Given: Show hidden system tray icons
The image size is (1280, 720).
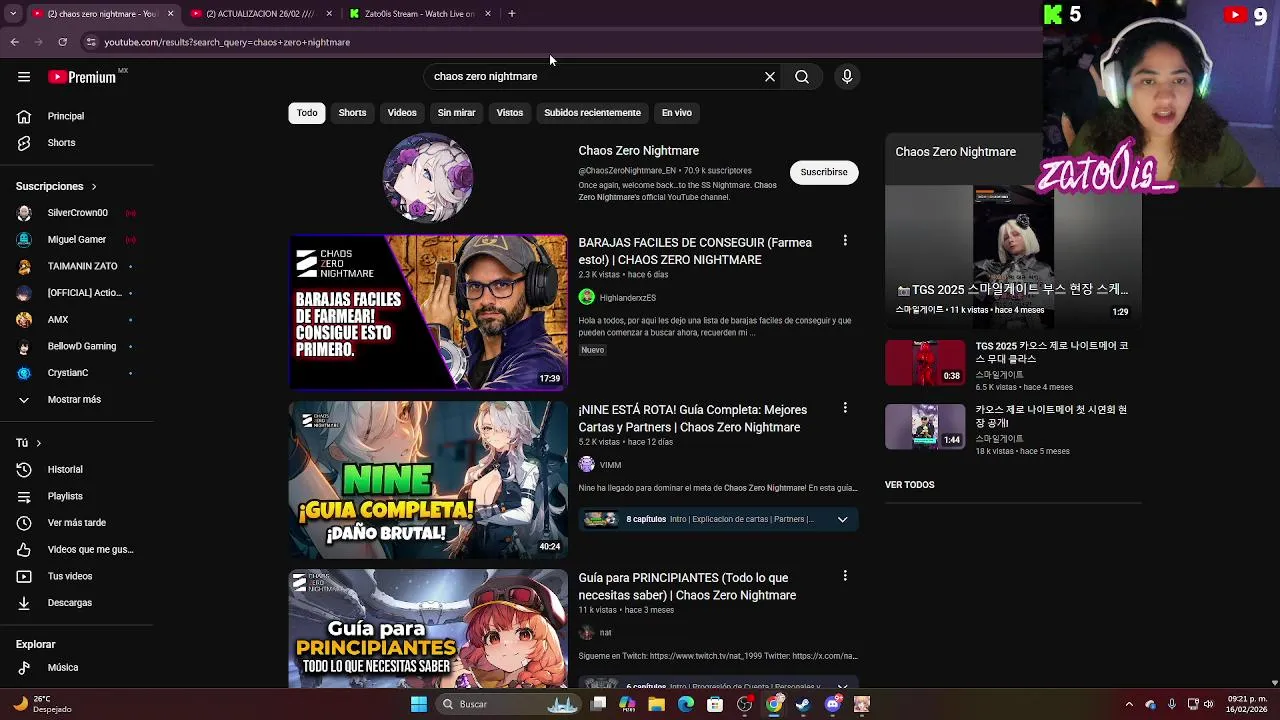Looking at the screenshot, I should (1129, 704).
